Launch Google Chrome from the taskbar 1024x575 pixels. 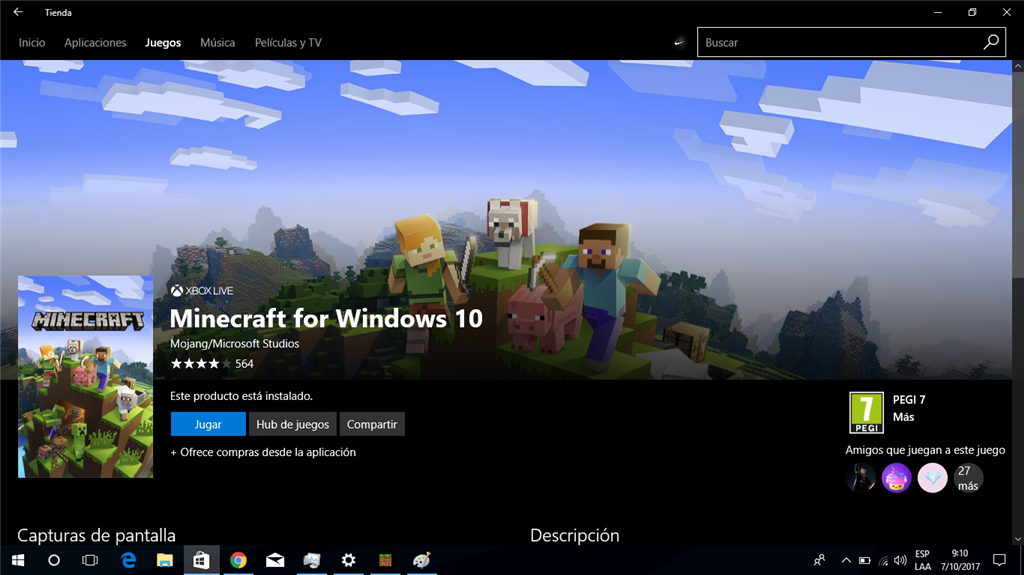coord(238,561)
